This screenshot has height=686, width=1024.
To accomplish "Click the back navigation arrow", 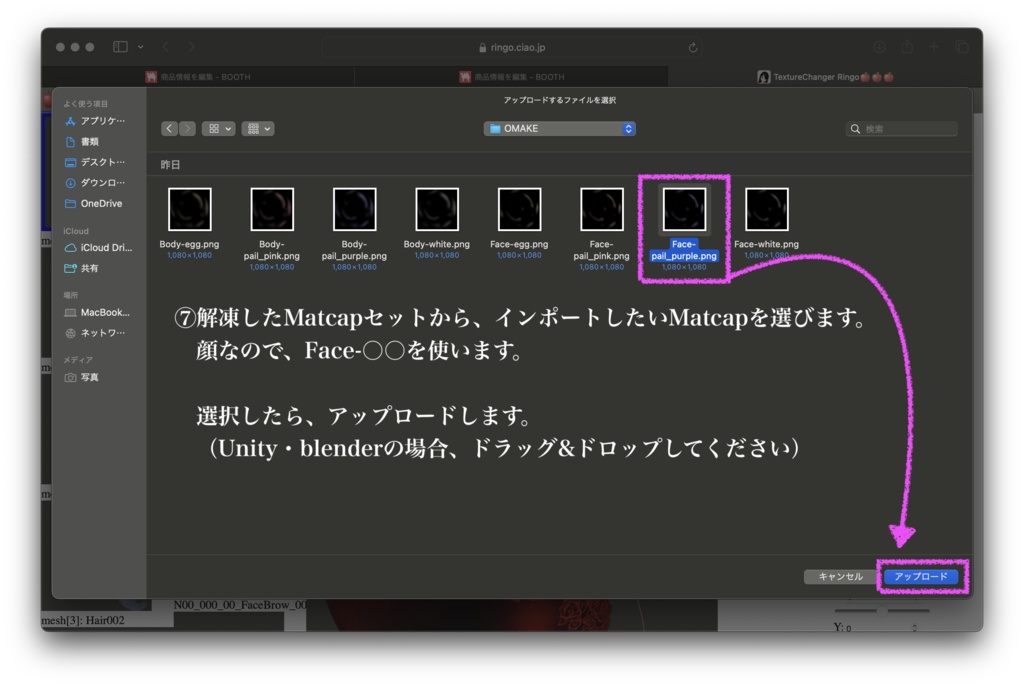I will point(168,128).
